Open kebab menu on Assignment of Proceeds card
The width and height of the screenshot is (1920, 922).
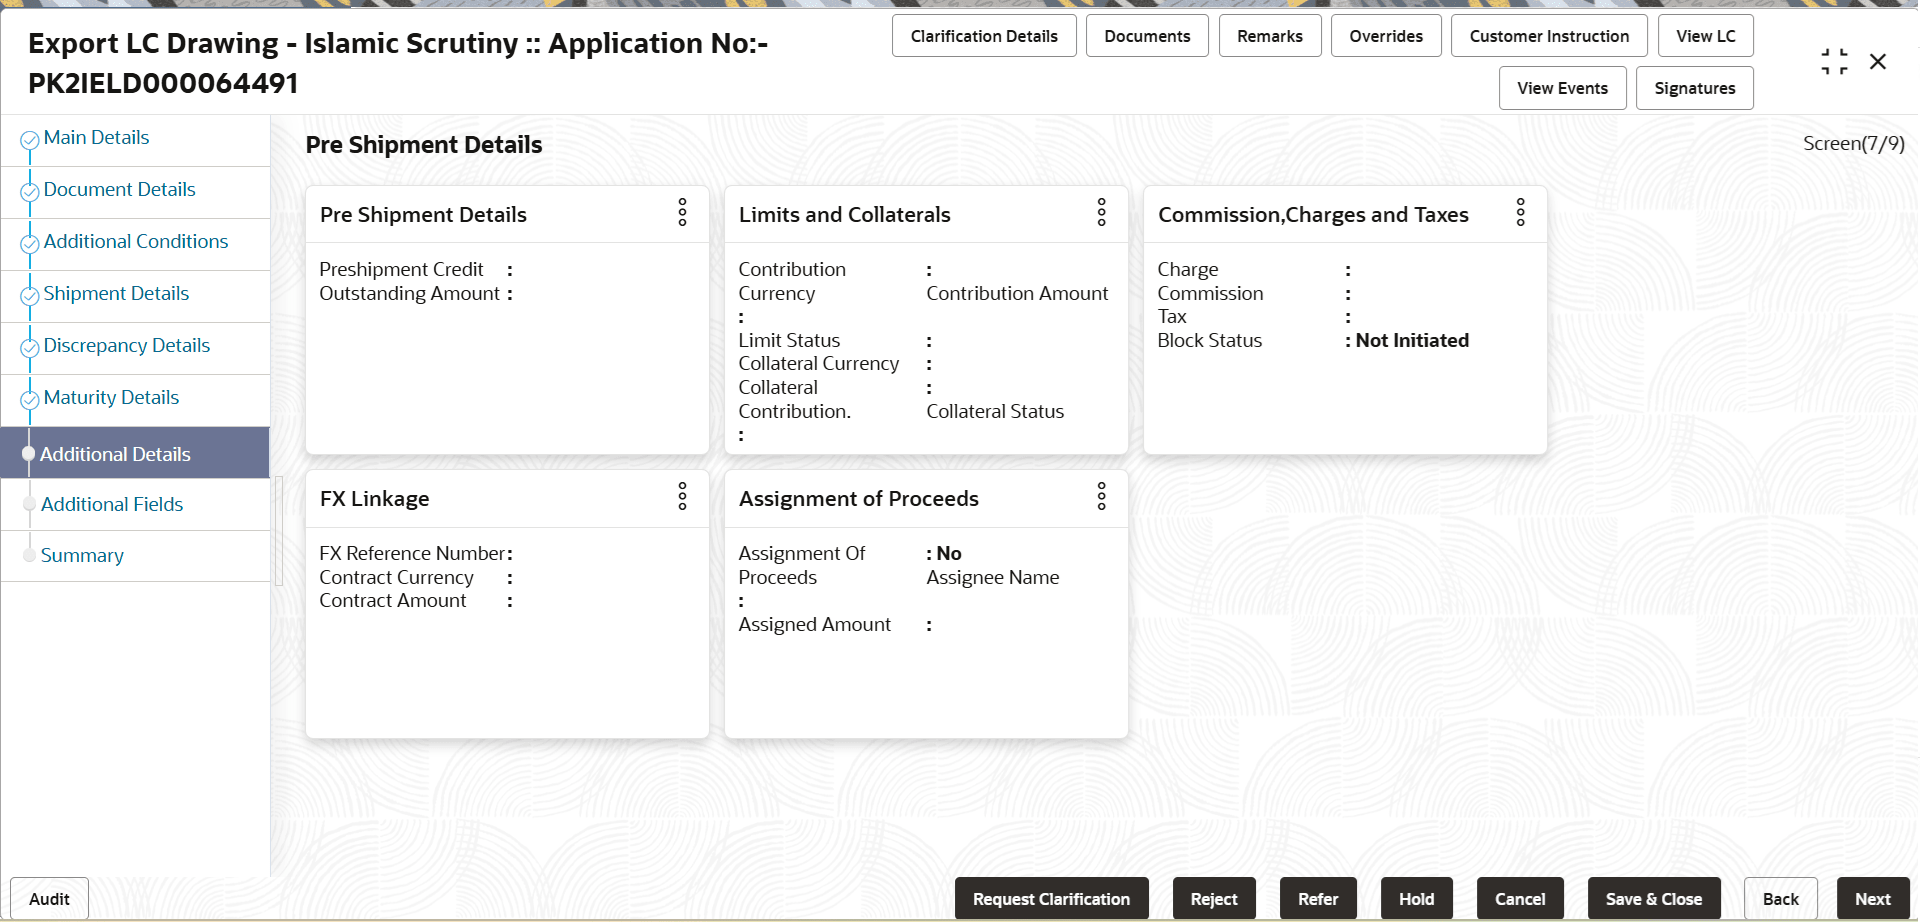[x=1101, y=497]
